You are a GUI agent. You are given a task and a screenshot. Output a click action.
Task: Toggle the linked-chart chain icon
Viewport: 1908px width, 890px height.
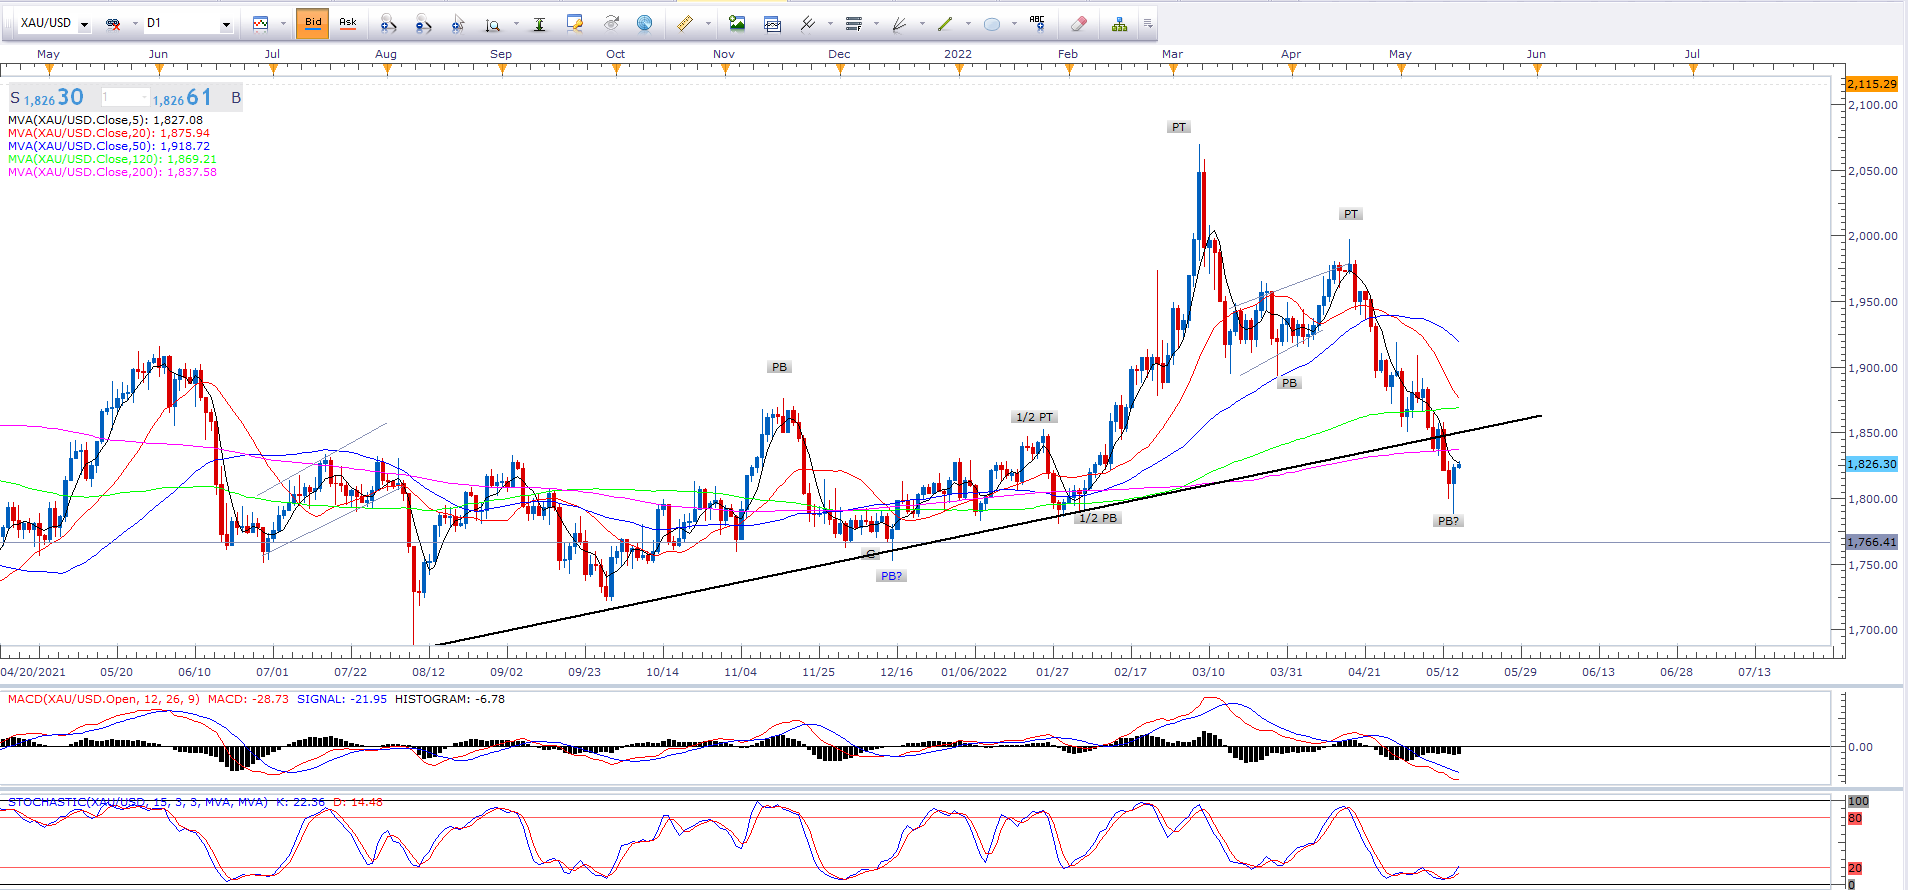tap(113, 23)
